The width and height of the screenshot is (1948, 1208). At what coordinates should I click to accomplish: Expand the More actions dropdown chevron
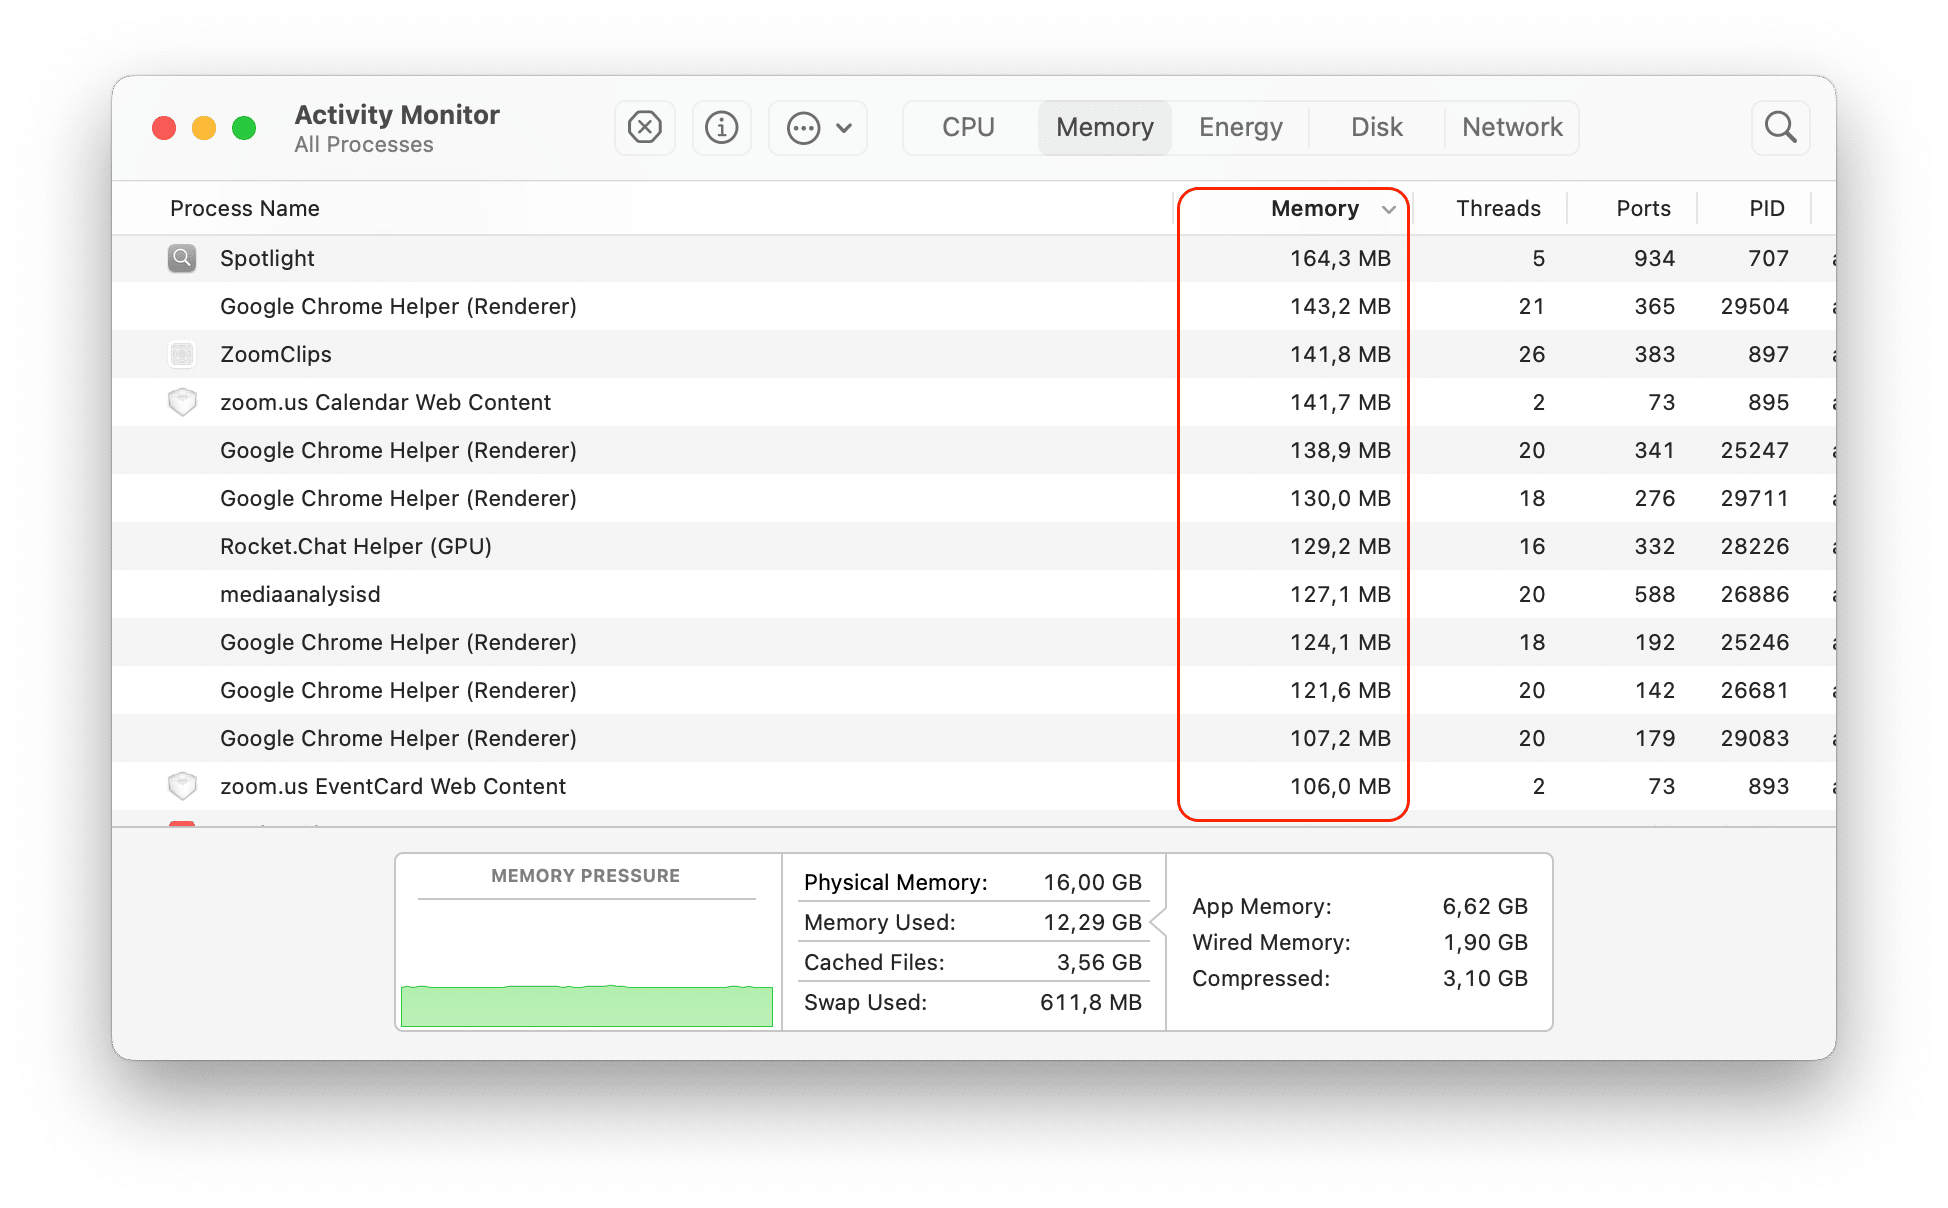(x=844, y=128)
